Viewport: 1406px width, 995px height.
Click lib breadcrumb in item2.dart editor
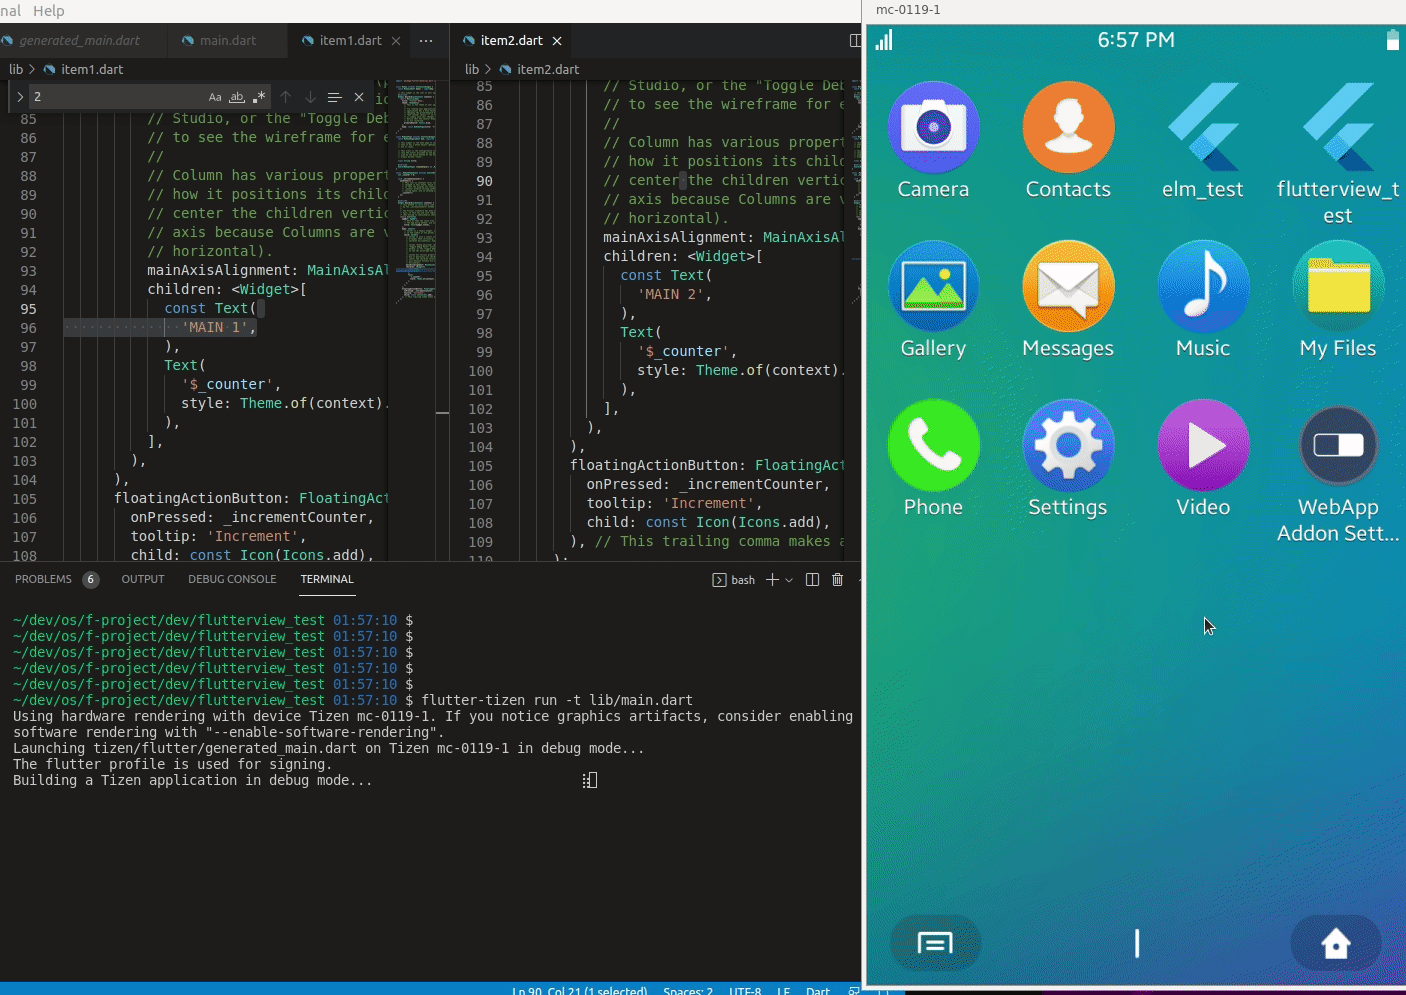tap(472, 69)
